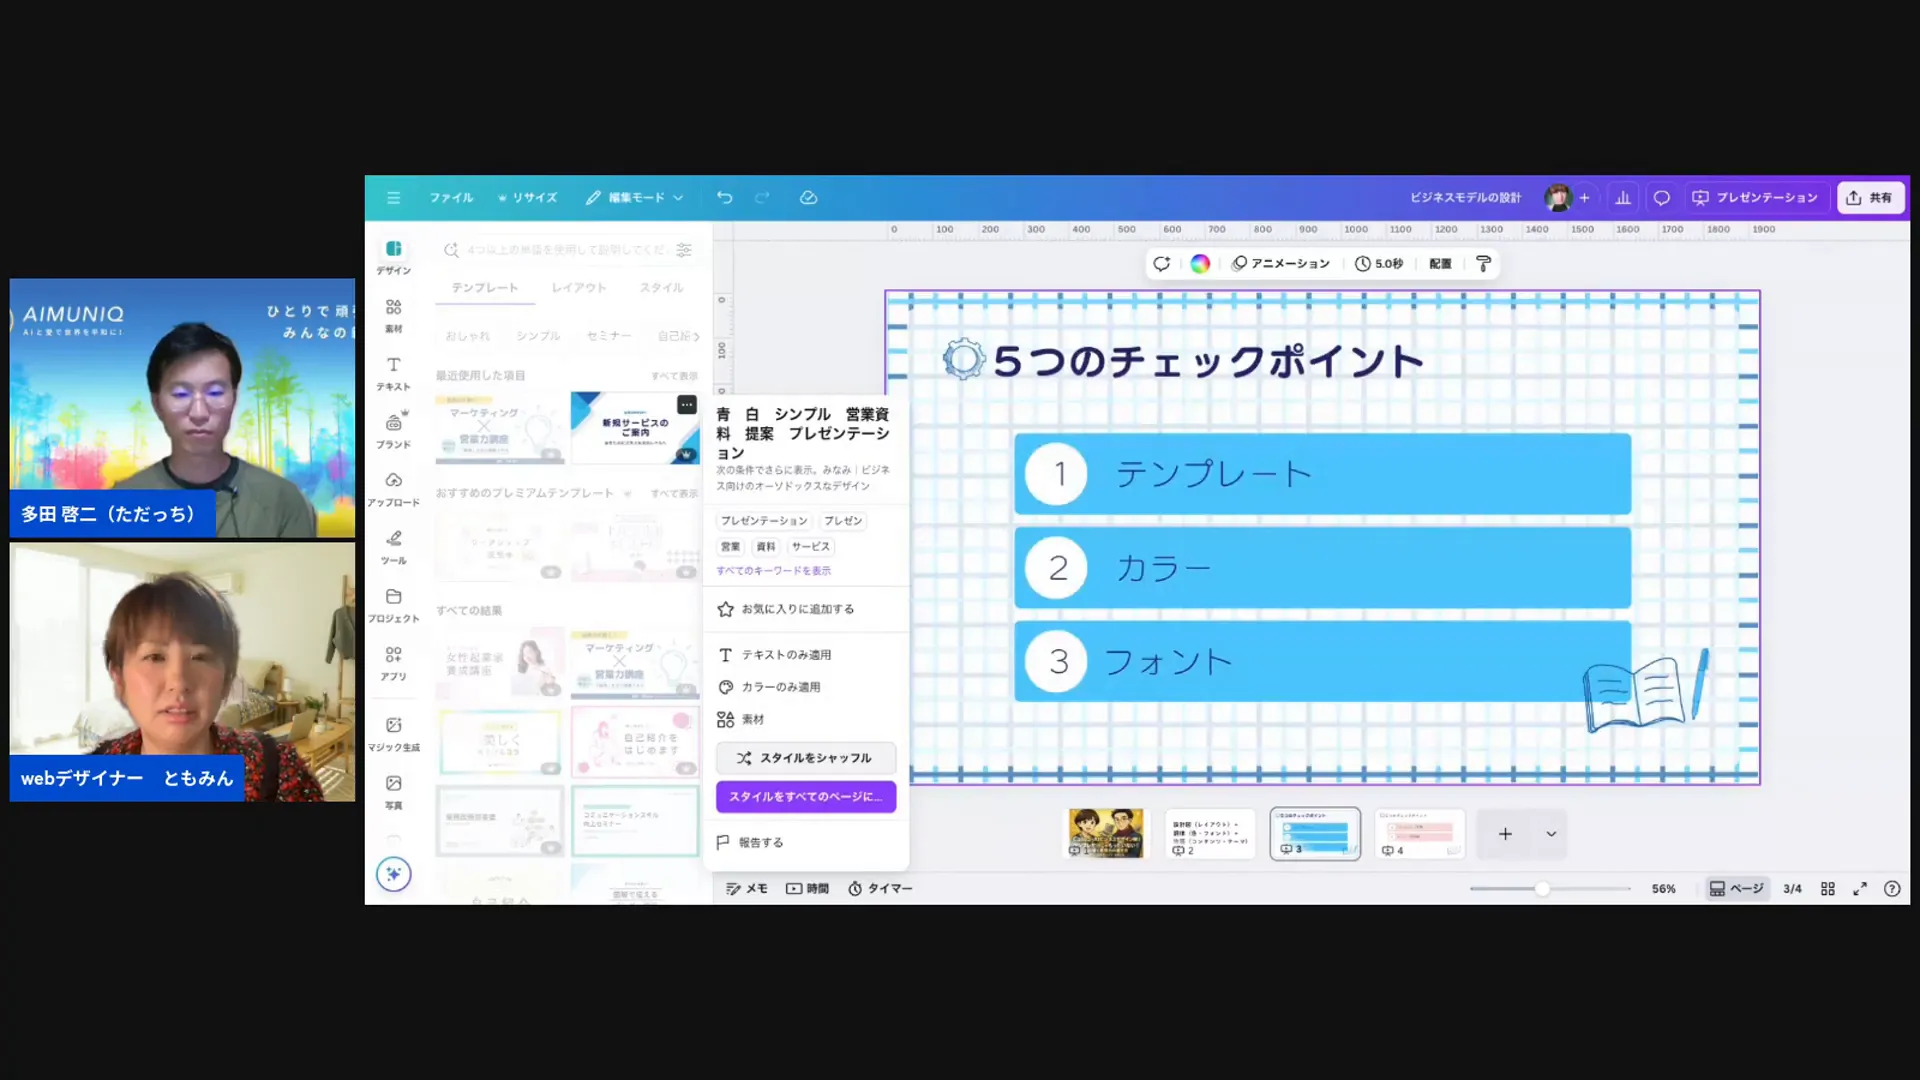Viewport: 1920px width, 1080px height.
Task: Open the hamburger main menu
Action: (393, 198)
